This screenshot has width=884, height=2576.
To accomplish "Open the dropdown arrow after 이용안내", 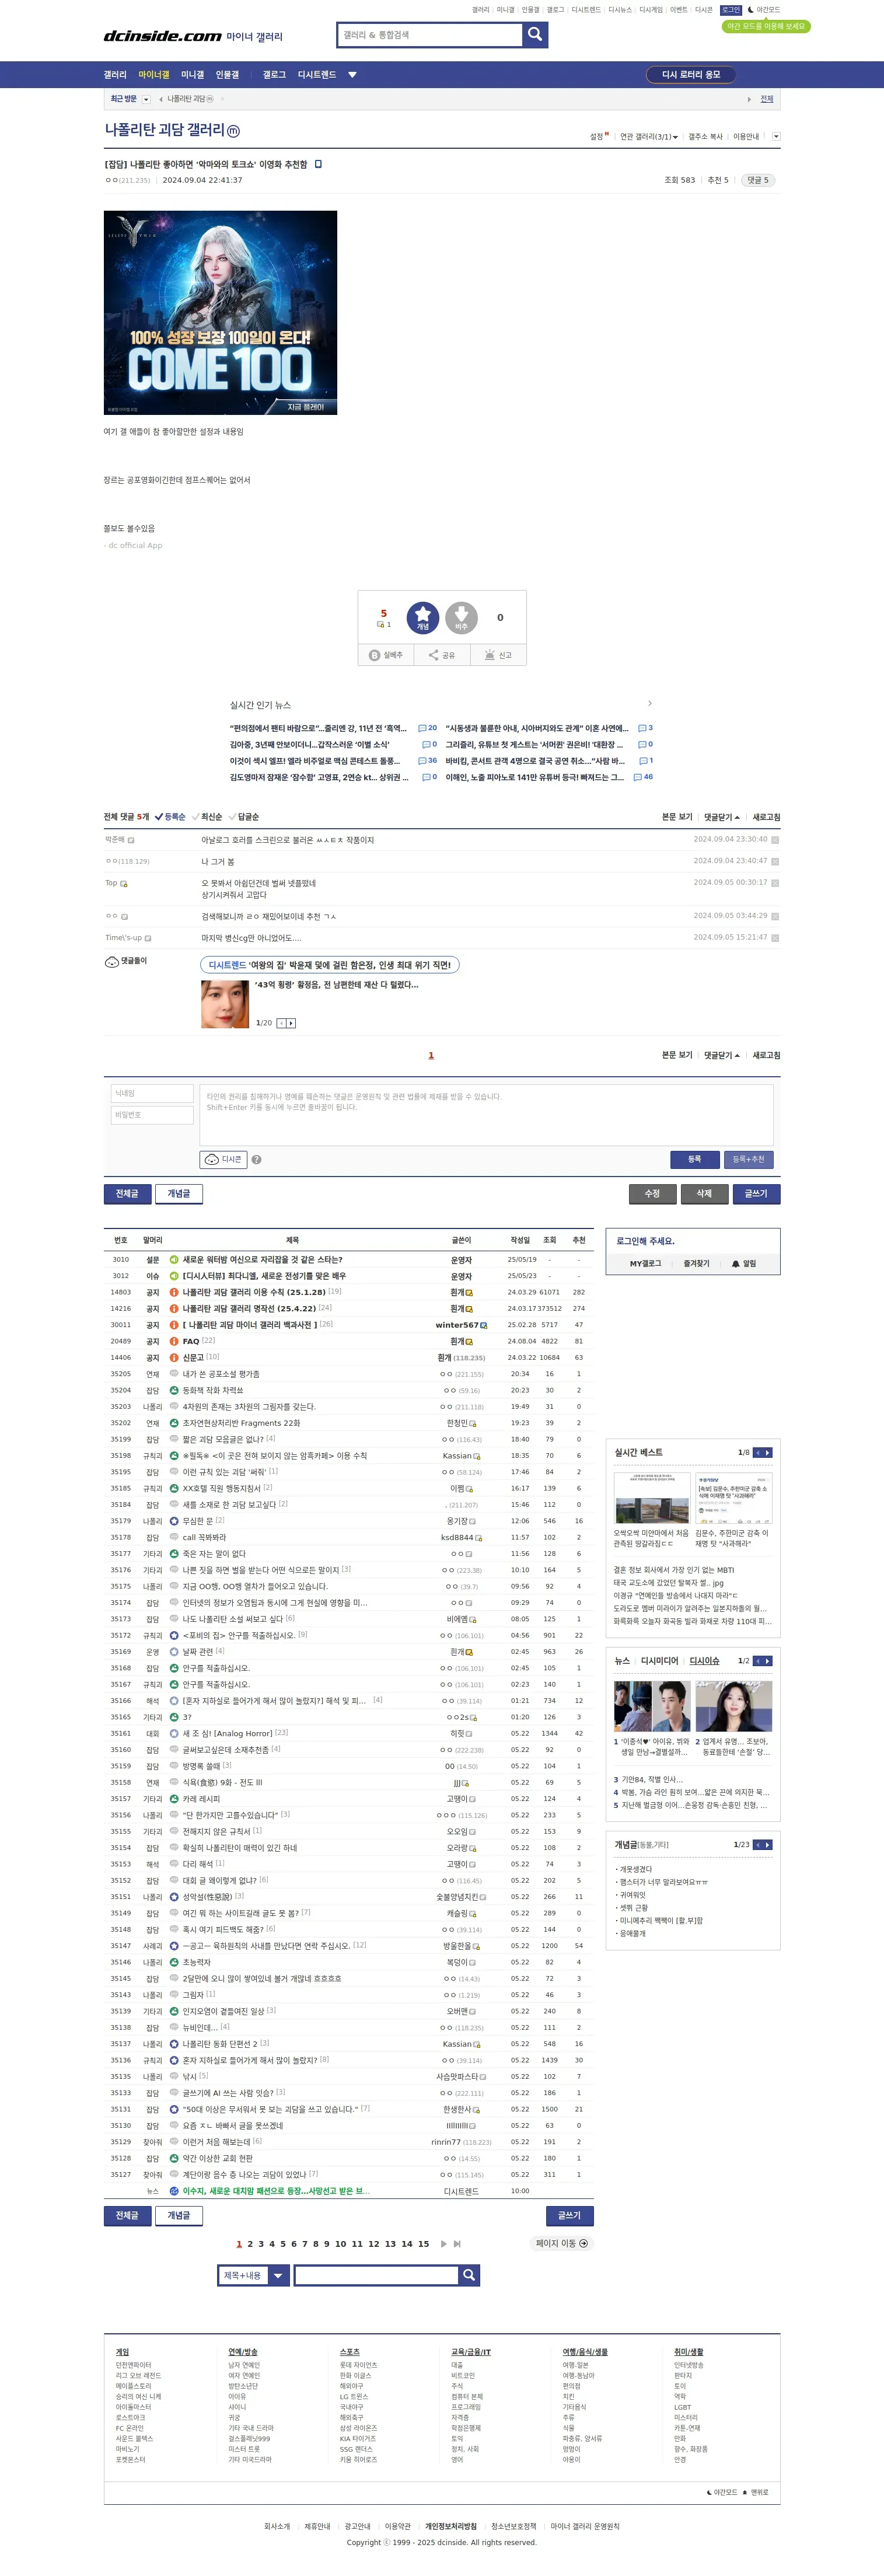I will pyautogui.click(x=776, y=137).
